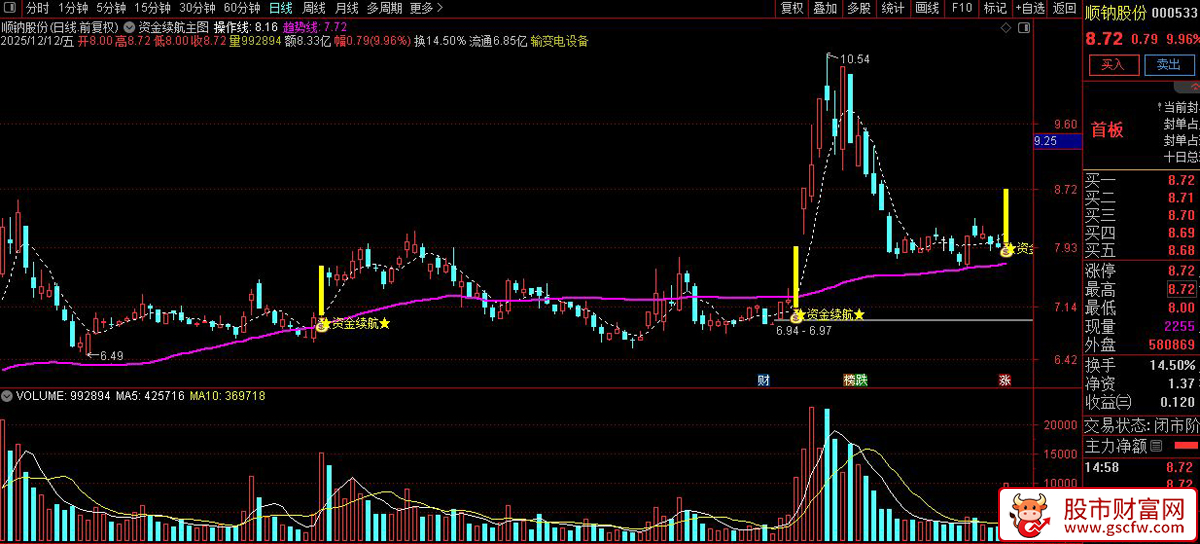Image resolution: width=1200 pixels, height=544 pixels.
Task: Click the 标记 mark toolbar button
Action: pos(995,8)
